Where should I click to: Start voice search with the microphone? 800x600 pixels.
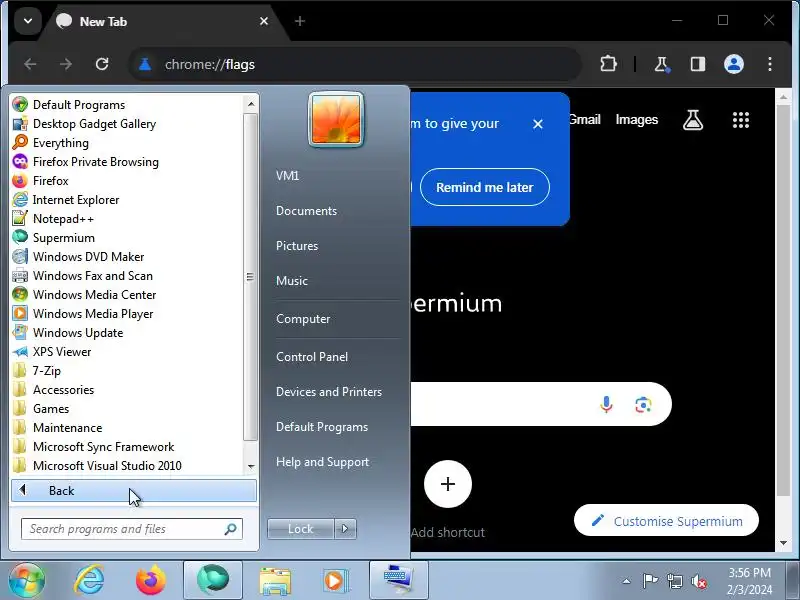[x=606, y=405]
